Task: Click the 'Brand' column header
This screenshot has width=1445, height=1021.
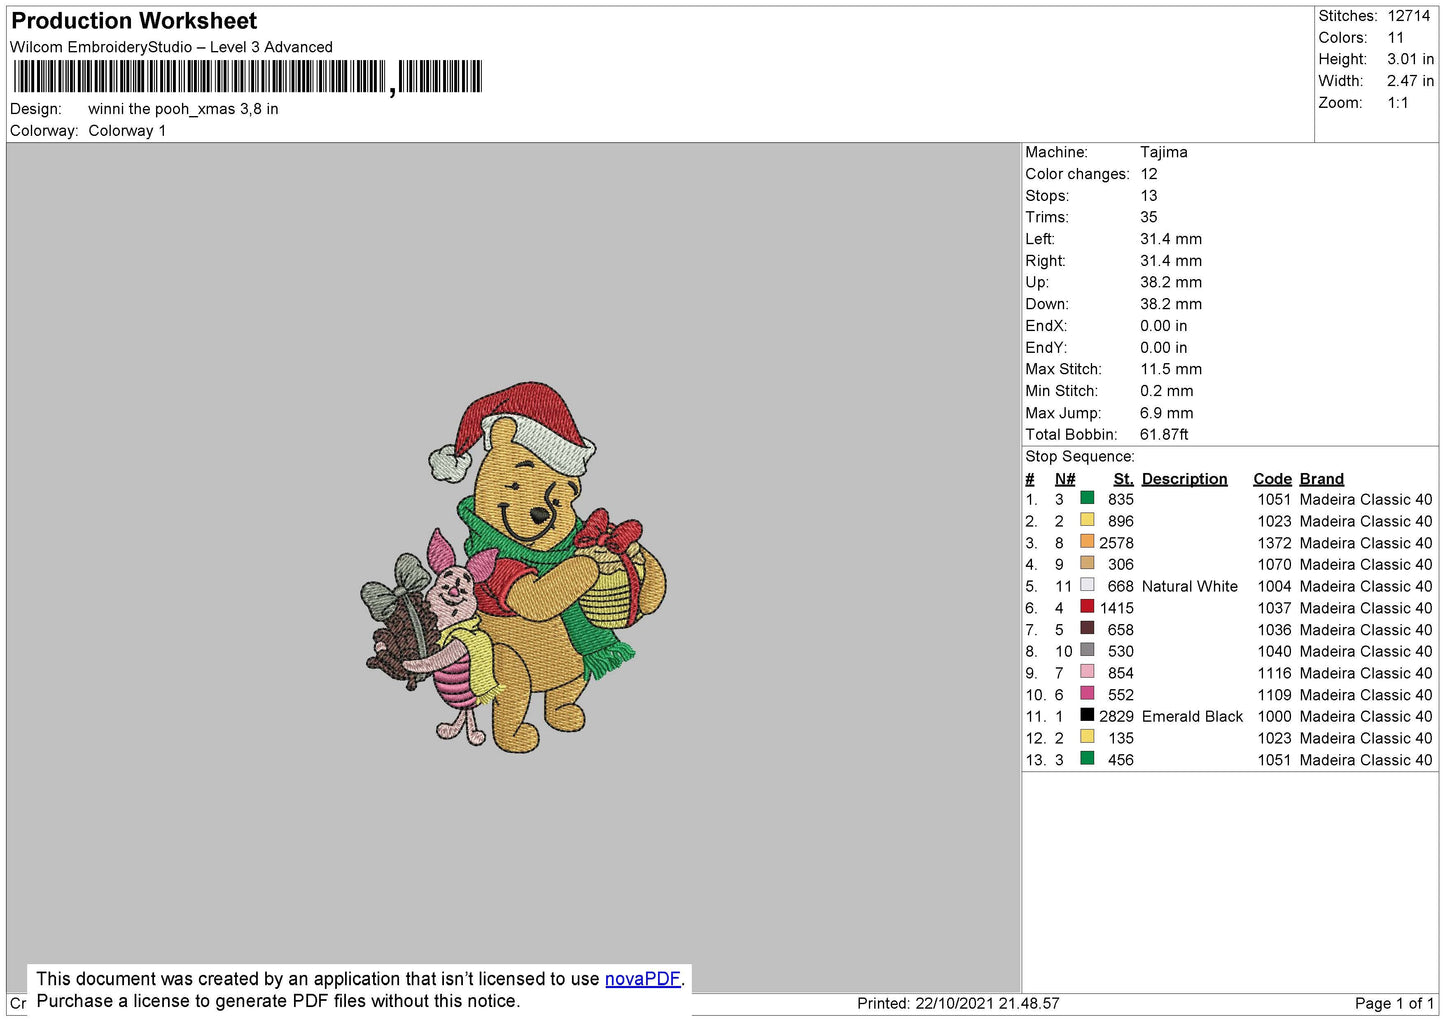Action: click(1322, 479)
